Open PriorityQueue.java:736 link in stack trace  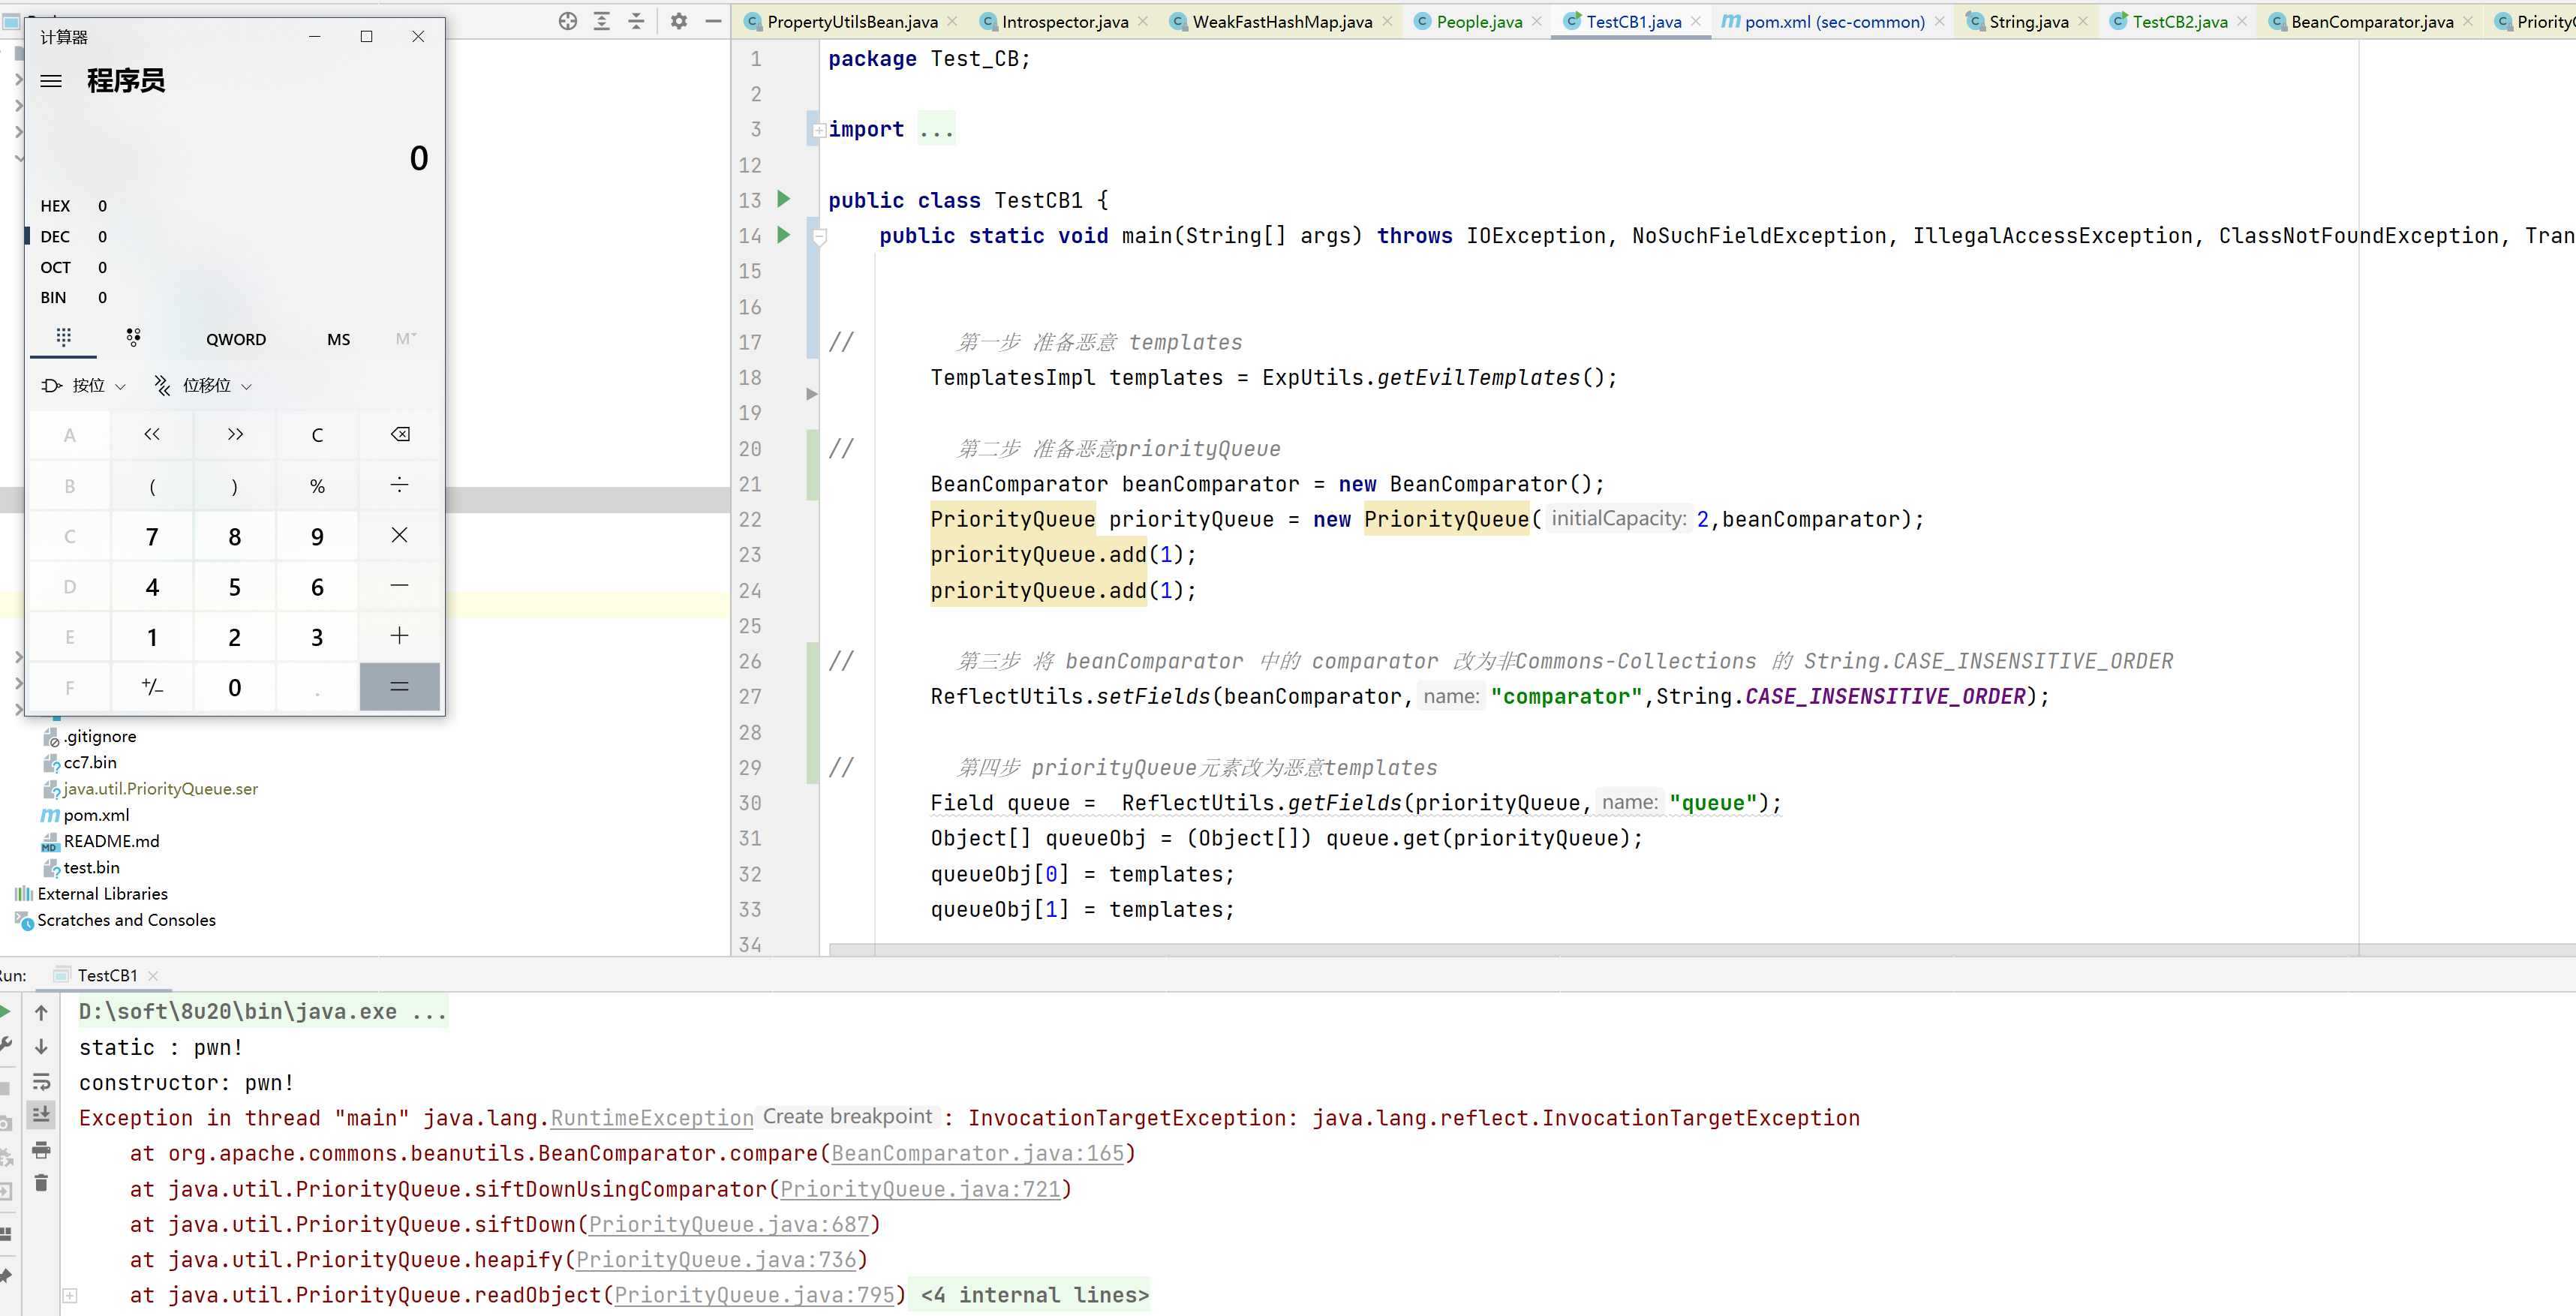(x=715, y=1260)
